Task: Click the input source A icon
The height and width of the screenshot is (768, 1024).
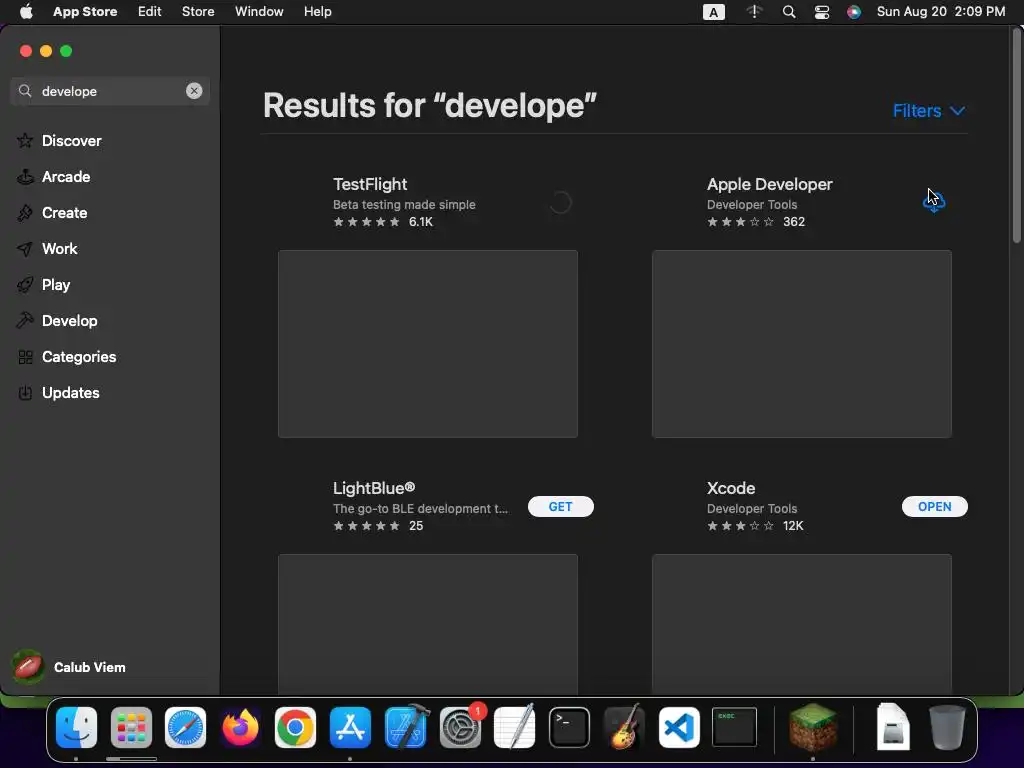Action: tap(713, 12)
